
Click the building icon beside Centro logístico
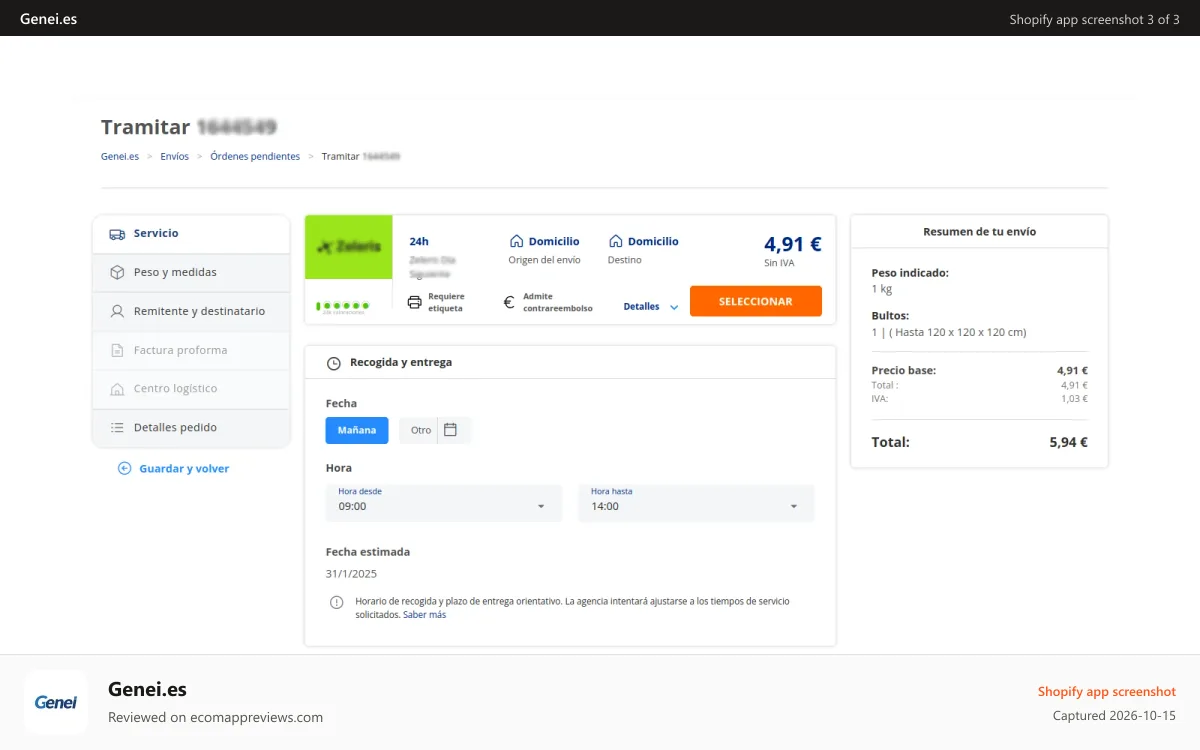117,388
